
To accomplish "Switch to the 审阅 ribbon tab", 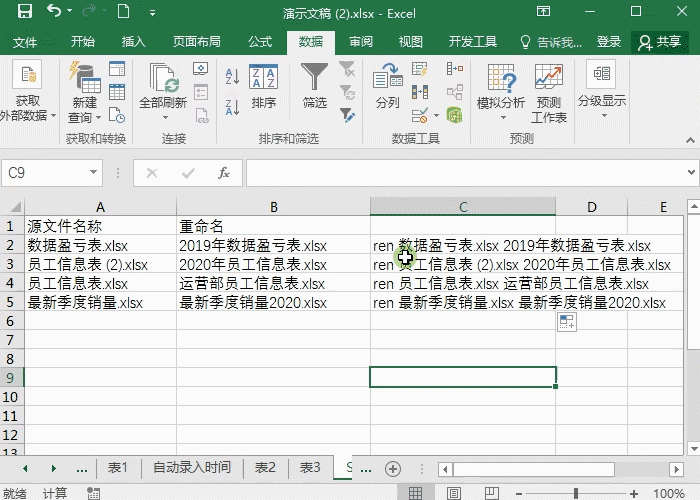I will (361, 42).
